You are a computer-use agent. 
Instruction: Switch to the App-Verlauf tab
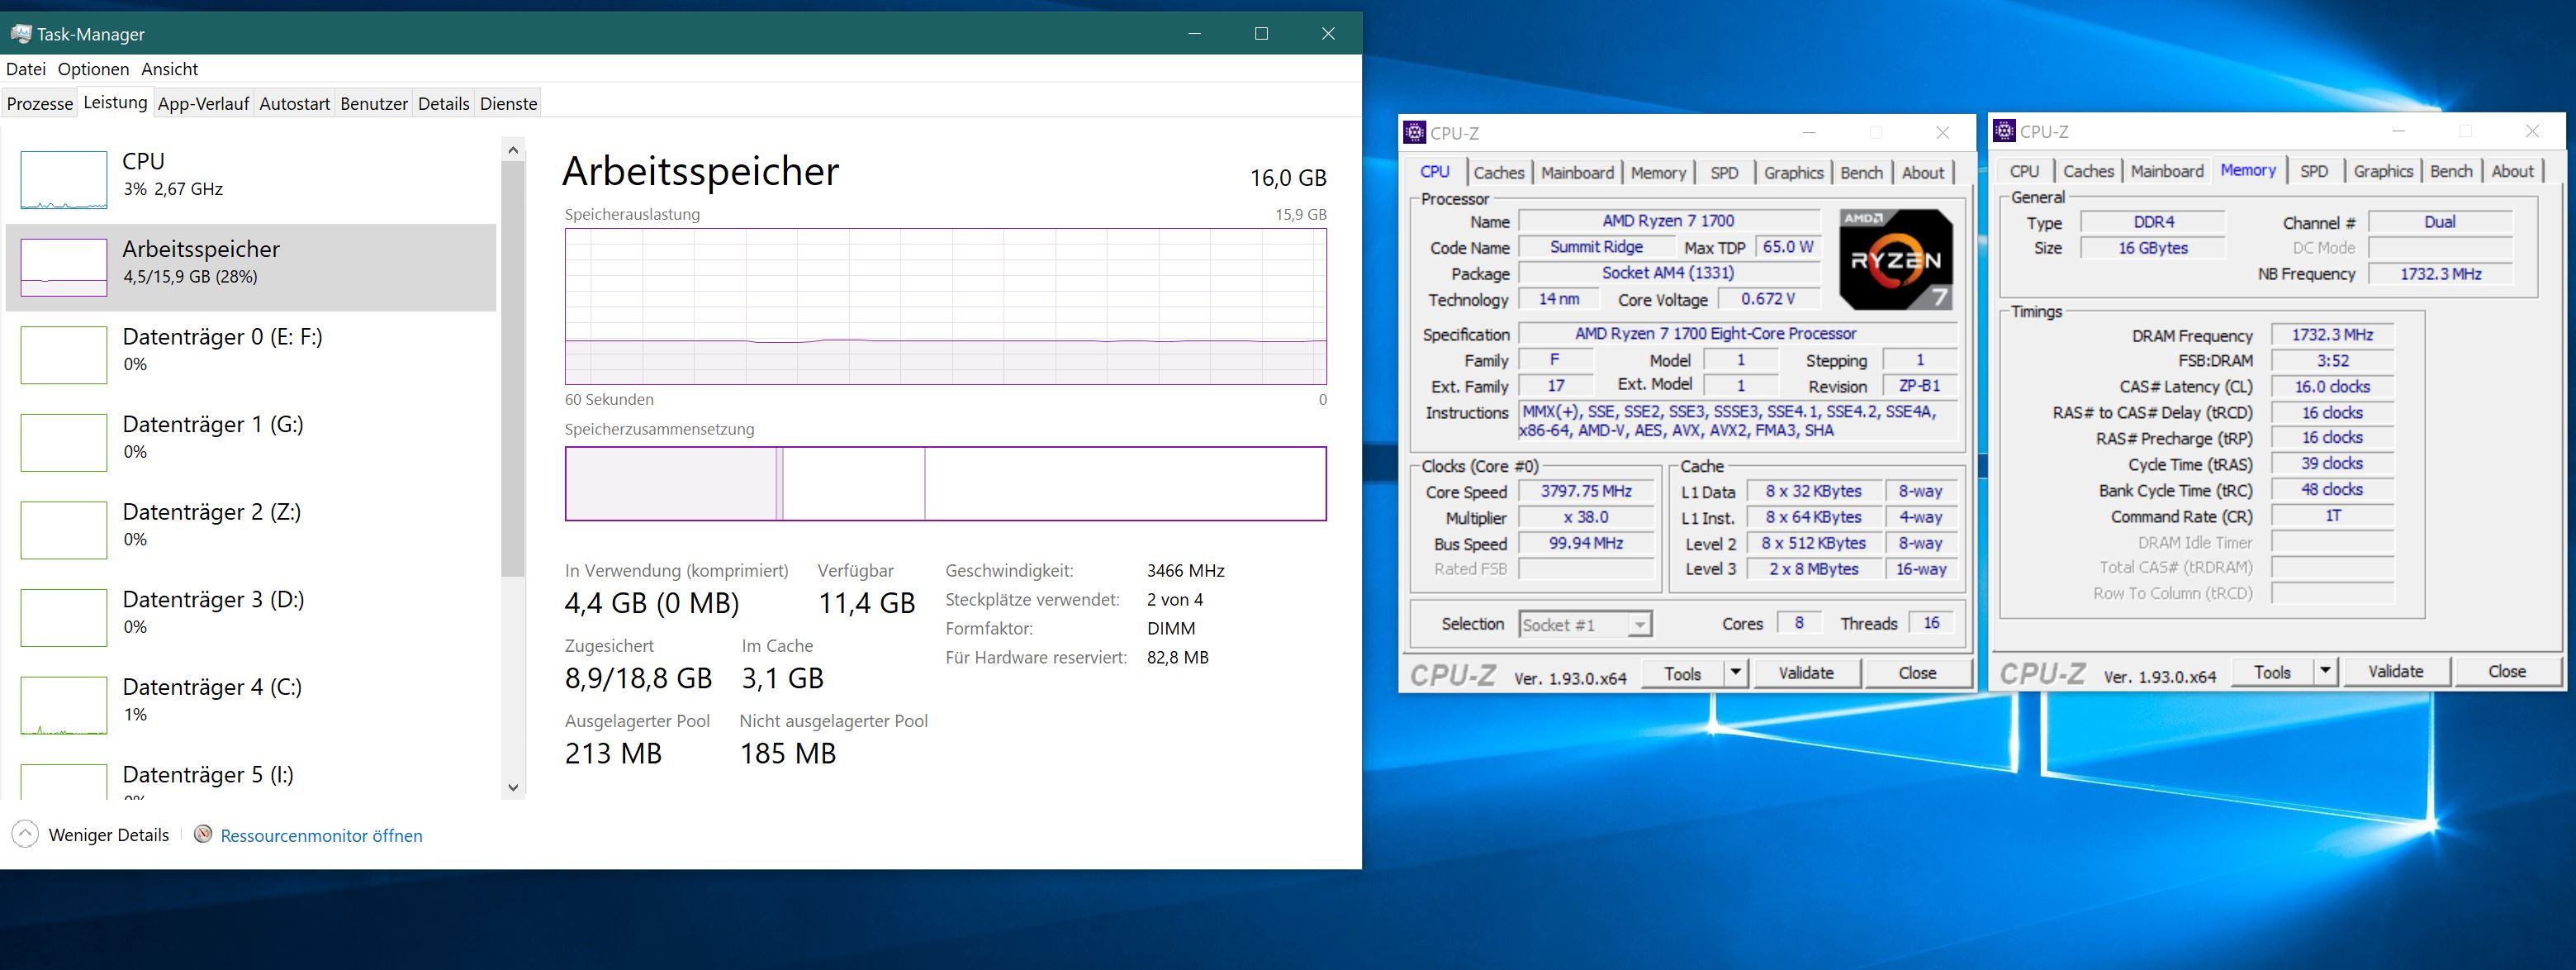(203, 103)
